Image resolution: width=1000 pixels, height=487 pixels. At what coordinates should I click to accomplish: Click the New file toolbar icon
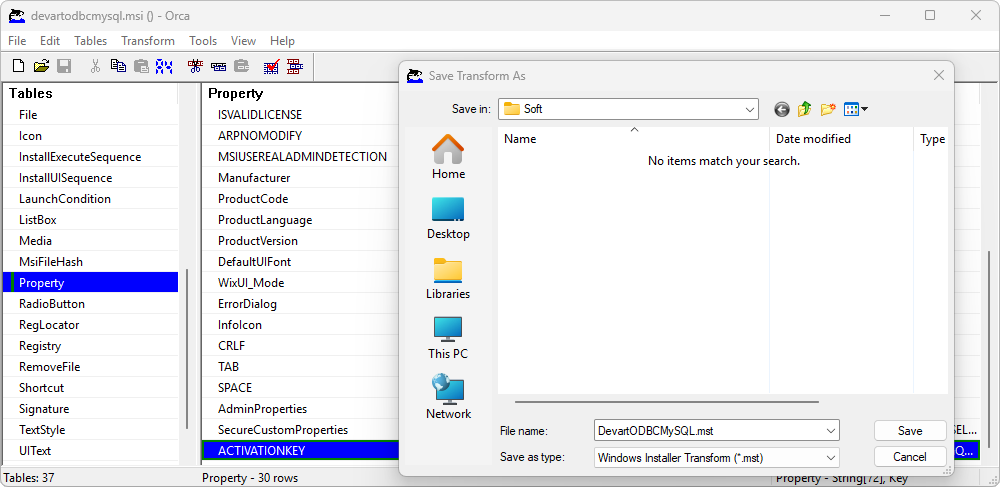[19, 66]
